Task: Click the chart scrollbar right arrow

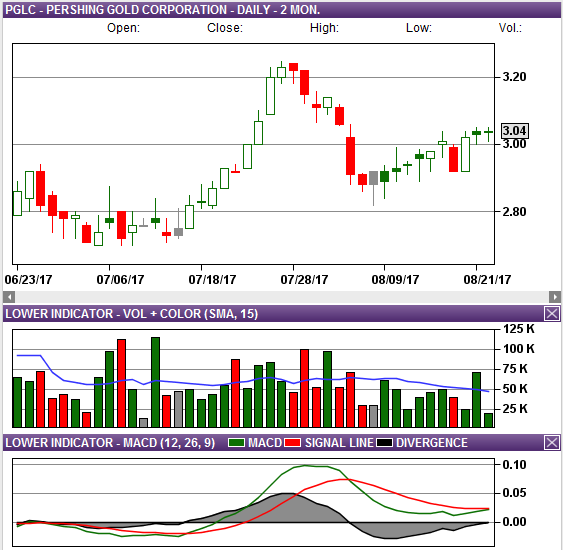Action: (555, 297)
